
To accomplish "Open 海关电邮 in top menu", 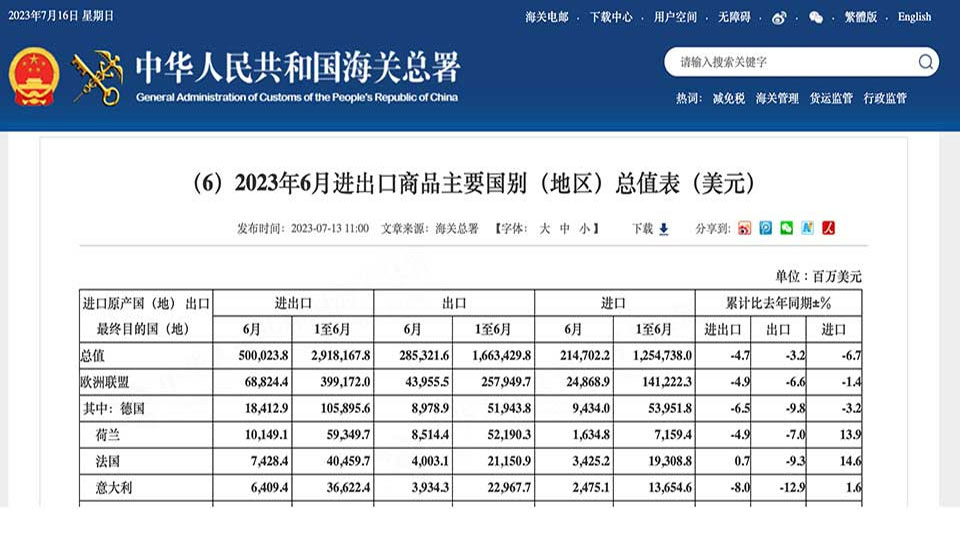I will [x=546, y=17].
